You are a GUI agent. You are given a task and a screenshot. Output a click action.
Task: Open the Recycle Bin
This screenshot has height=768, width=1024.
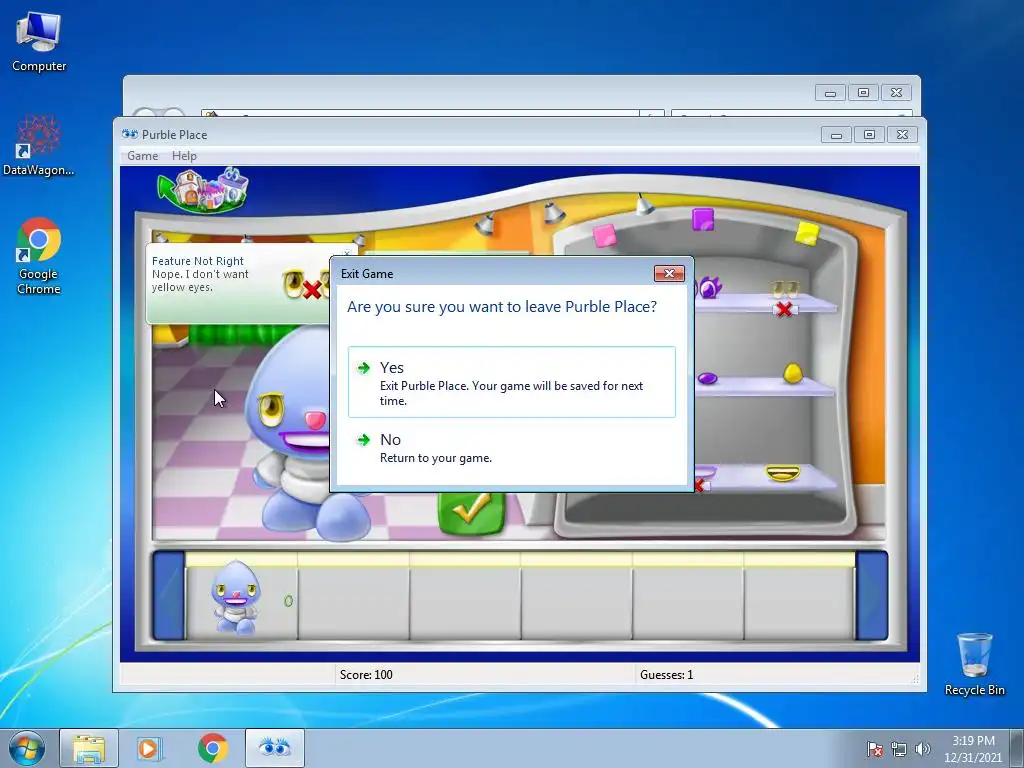[974, 664]
